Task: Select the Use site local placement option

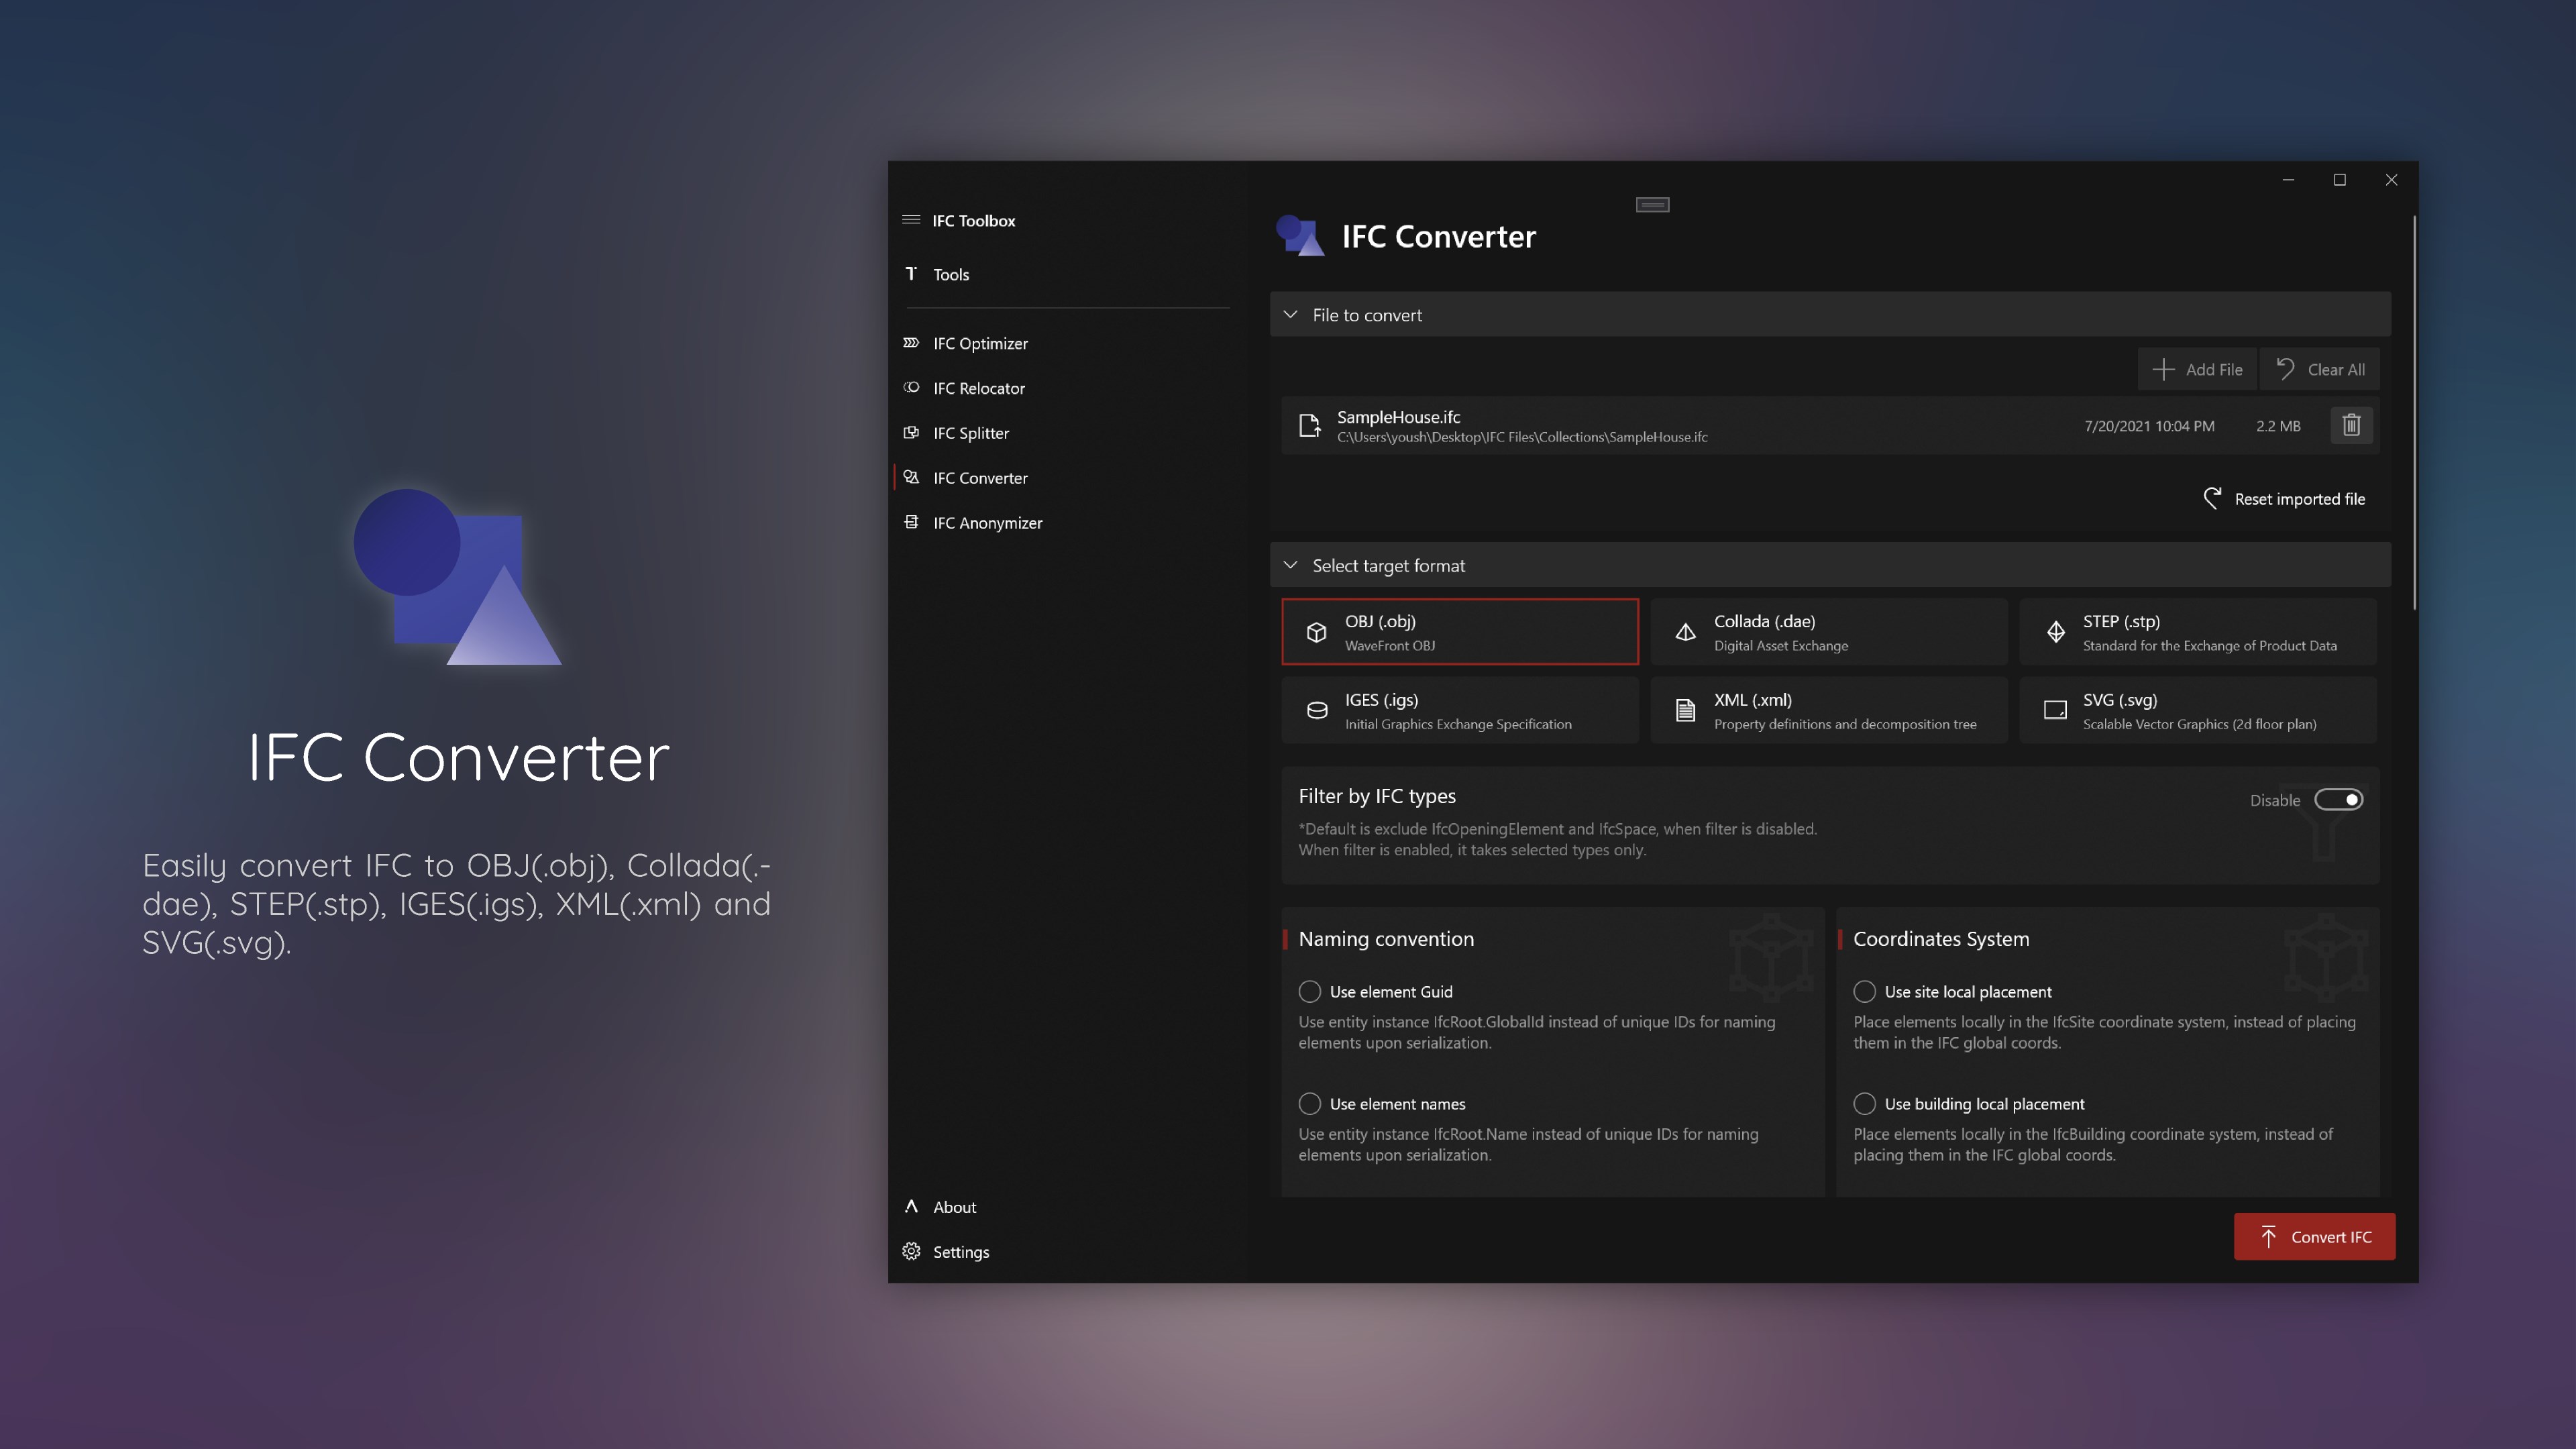Action: tap(1864, 991)
